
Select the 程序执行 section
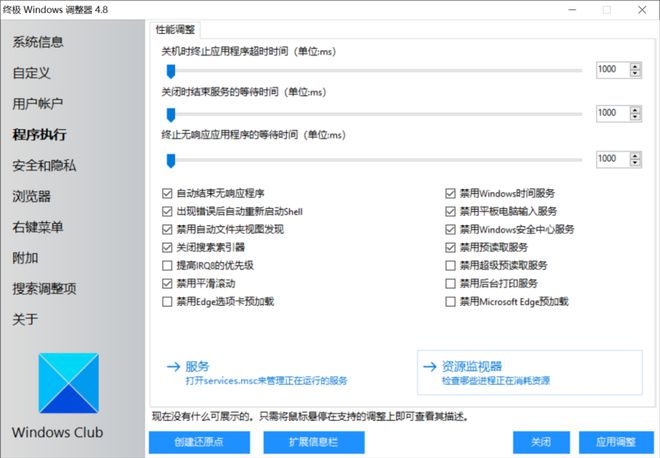click(39, 134)
